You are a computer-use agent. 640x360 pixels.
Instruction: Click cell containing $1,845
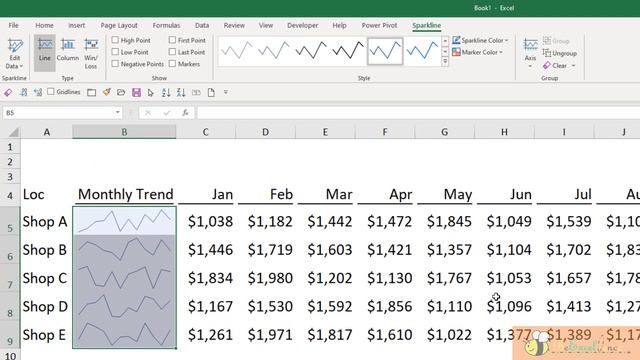tap(444, 221)
